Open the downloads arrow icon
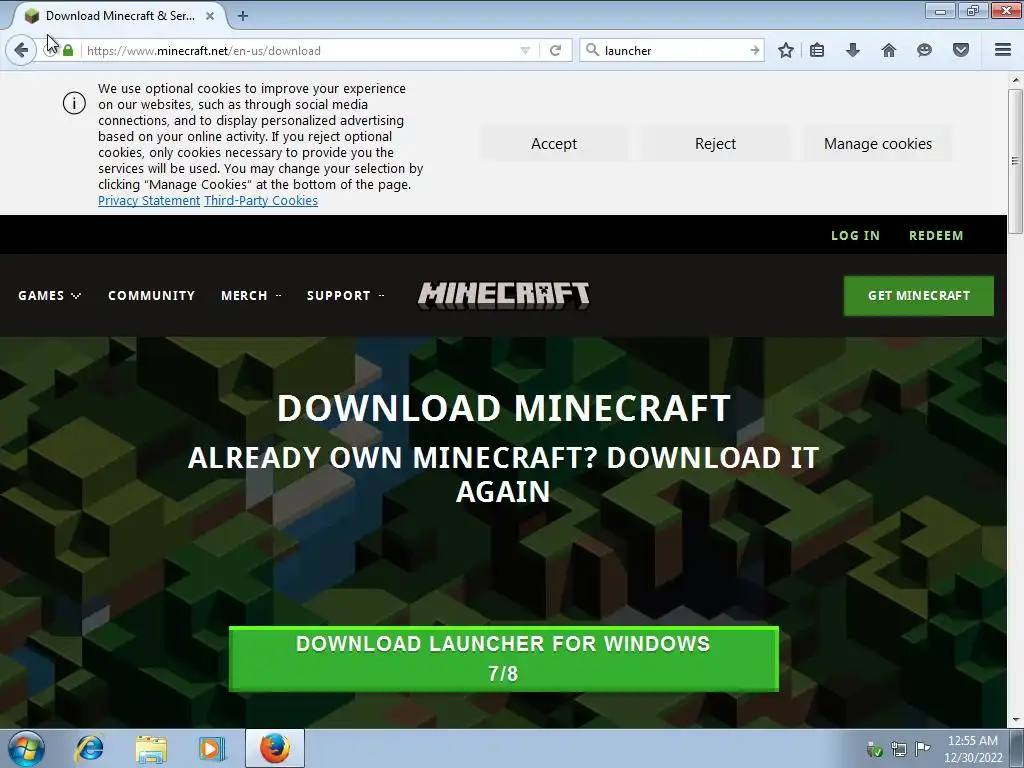1024x768 pixels. pos(853,50)
